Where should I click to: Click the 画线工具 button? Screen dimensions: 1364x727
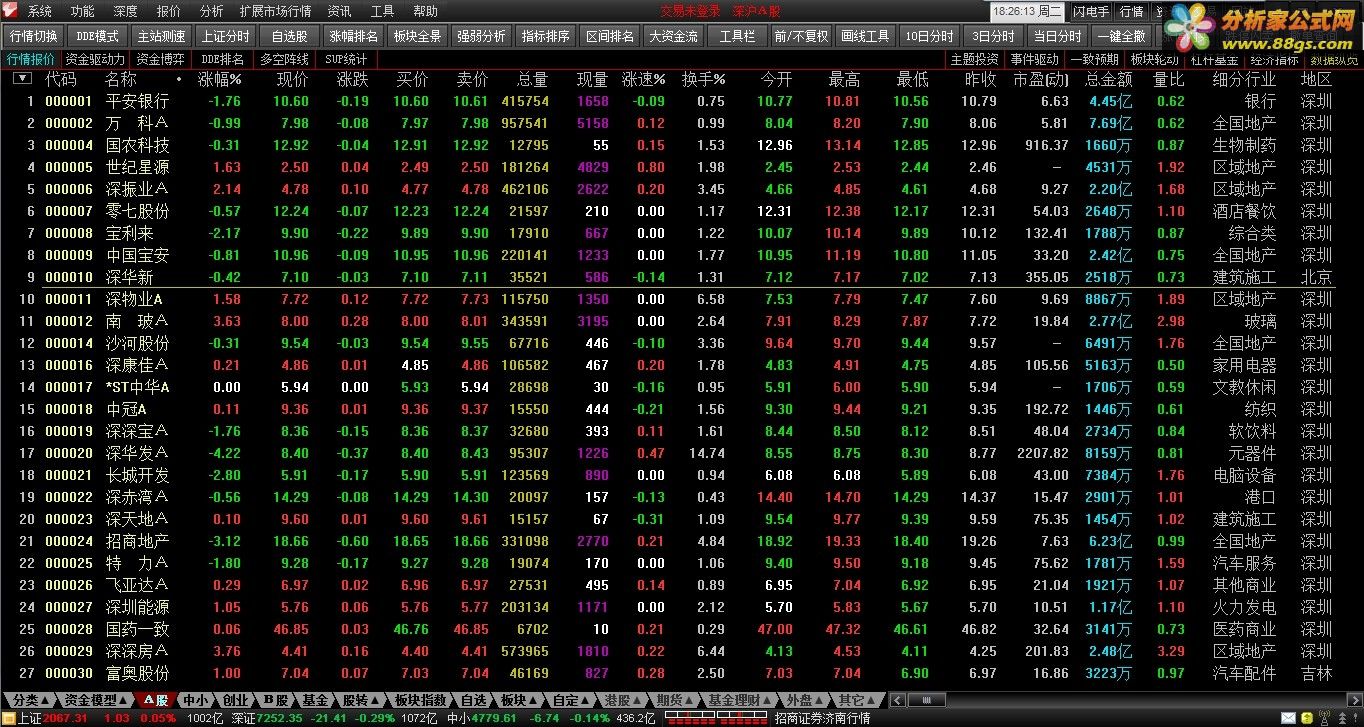pyautogui.click(x=865, y=36)
